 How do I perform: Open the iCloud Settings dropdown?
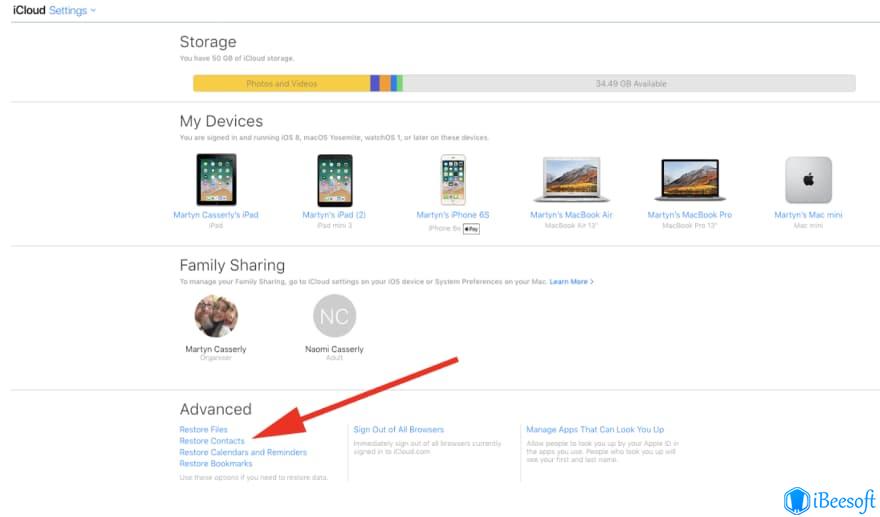click(x=72, y=11)
